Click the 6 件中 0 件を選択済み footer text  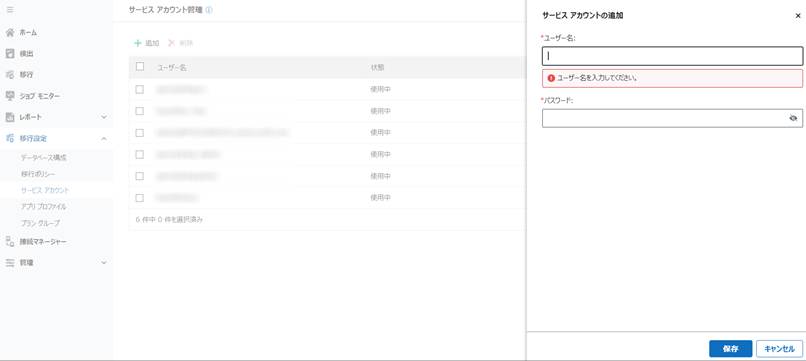(169, 220)
